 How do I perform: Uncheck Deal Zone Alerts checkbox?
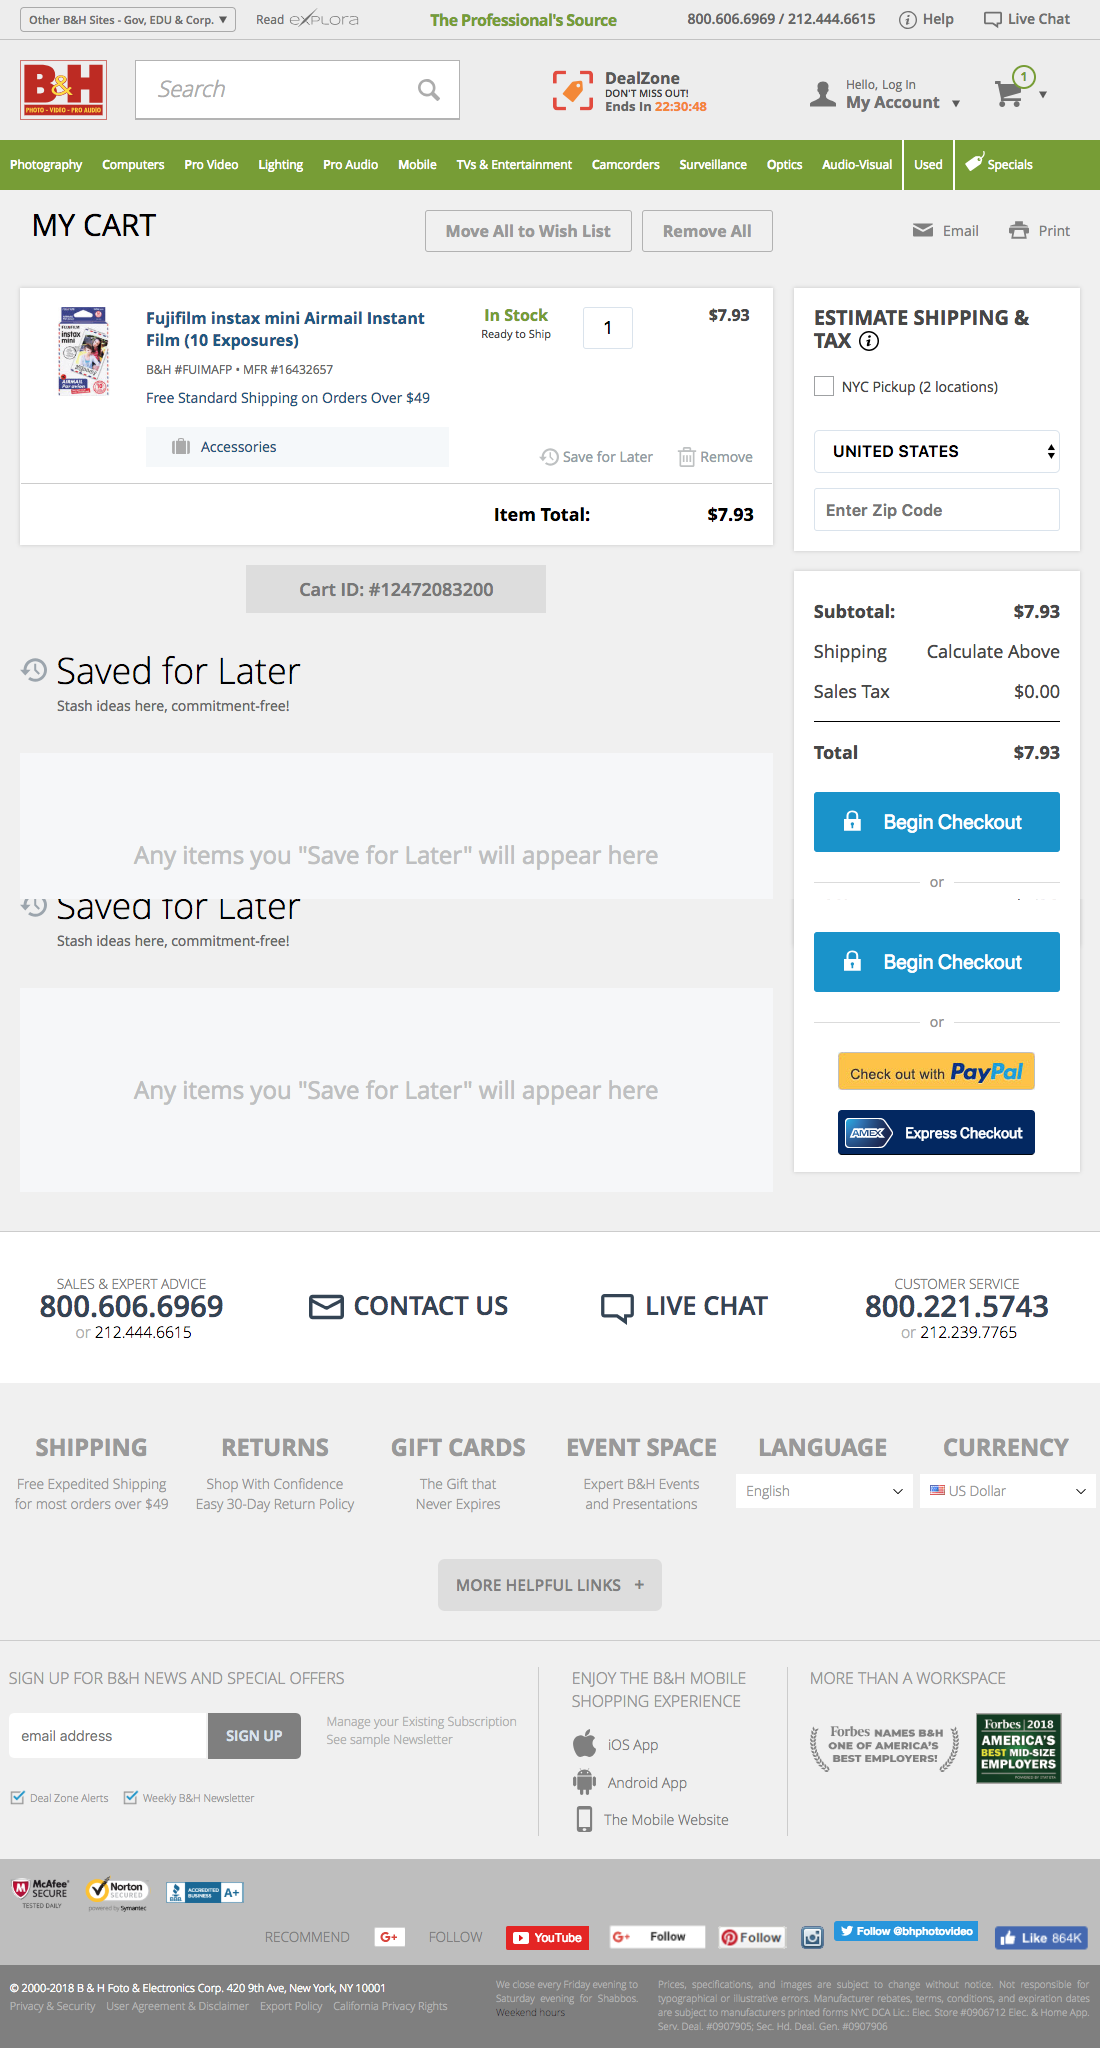pyautogui.click(x=18, y=1798)
